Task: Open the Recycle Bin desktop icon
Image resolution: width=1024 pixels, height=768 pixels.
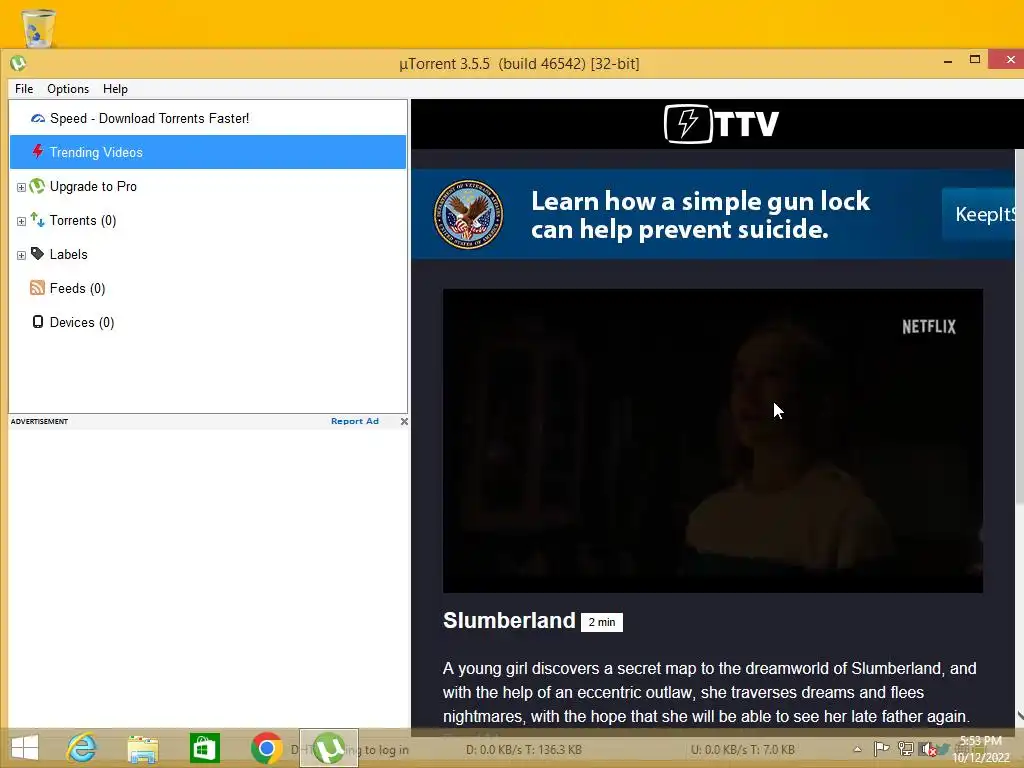Action: (x=39, y=27)
